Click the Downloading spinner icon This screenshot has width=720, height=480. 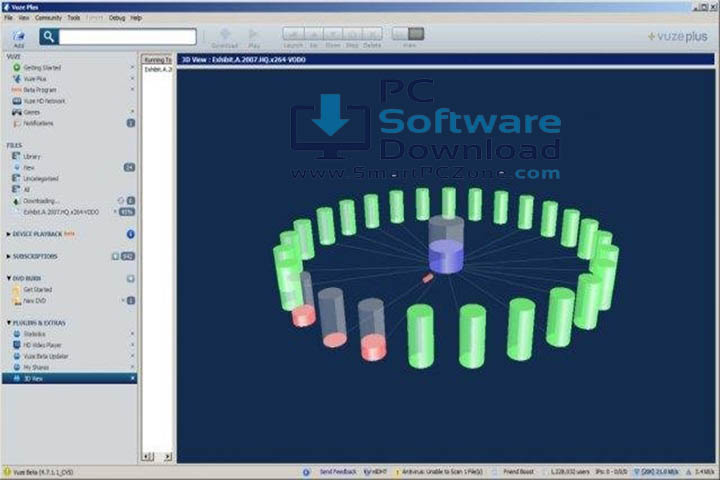click(121, 201)
